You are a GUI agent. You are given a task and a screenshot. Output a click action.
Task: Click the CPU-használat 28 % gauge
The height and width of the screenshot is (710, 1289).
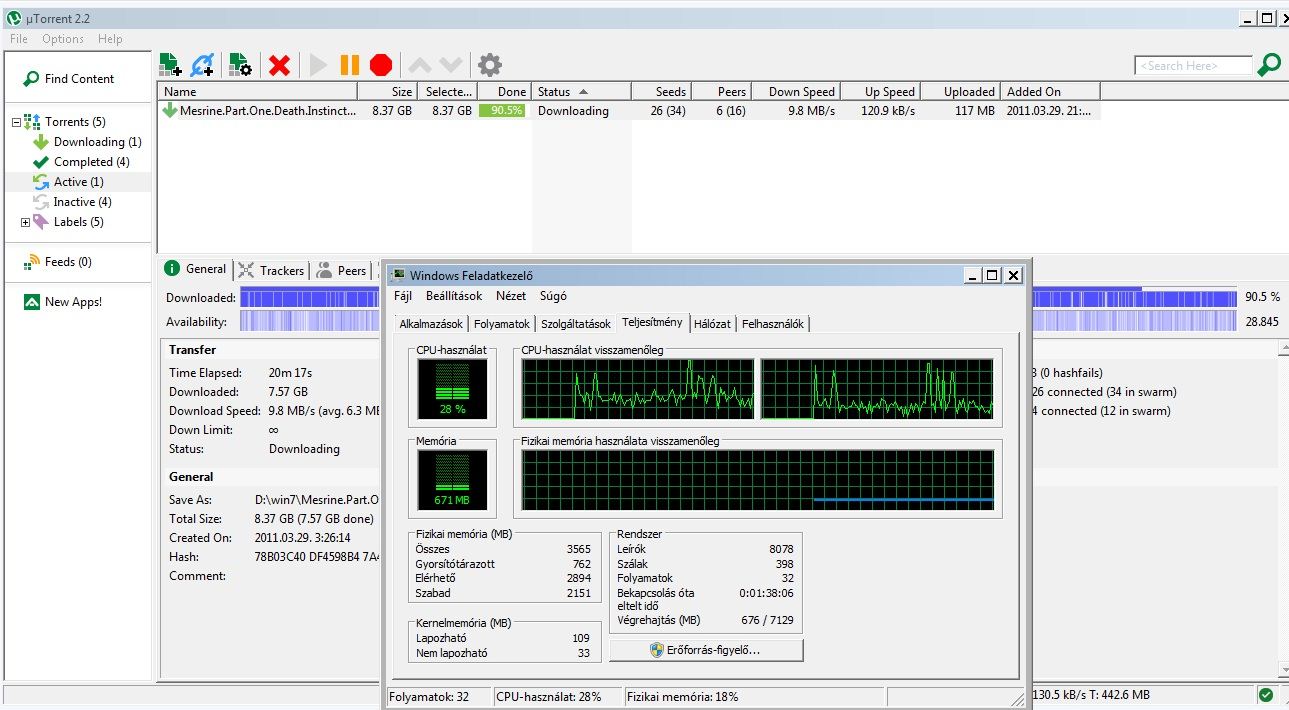453,388
